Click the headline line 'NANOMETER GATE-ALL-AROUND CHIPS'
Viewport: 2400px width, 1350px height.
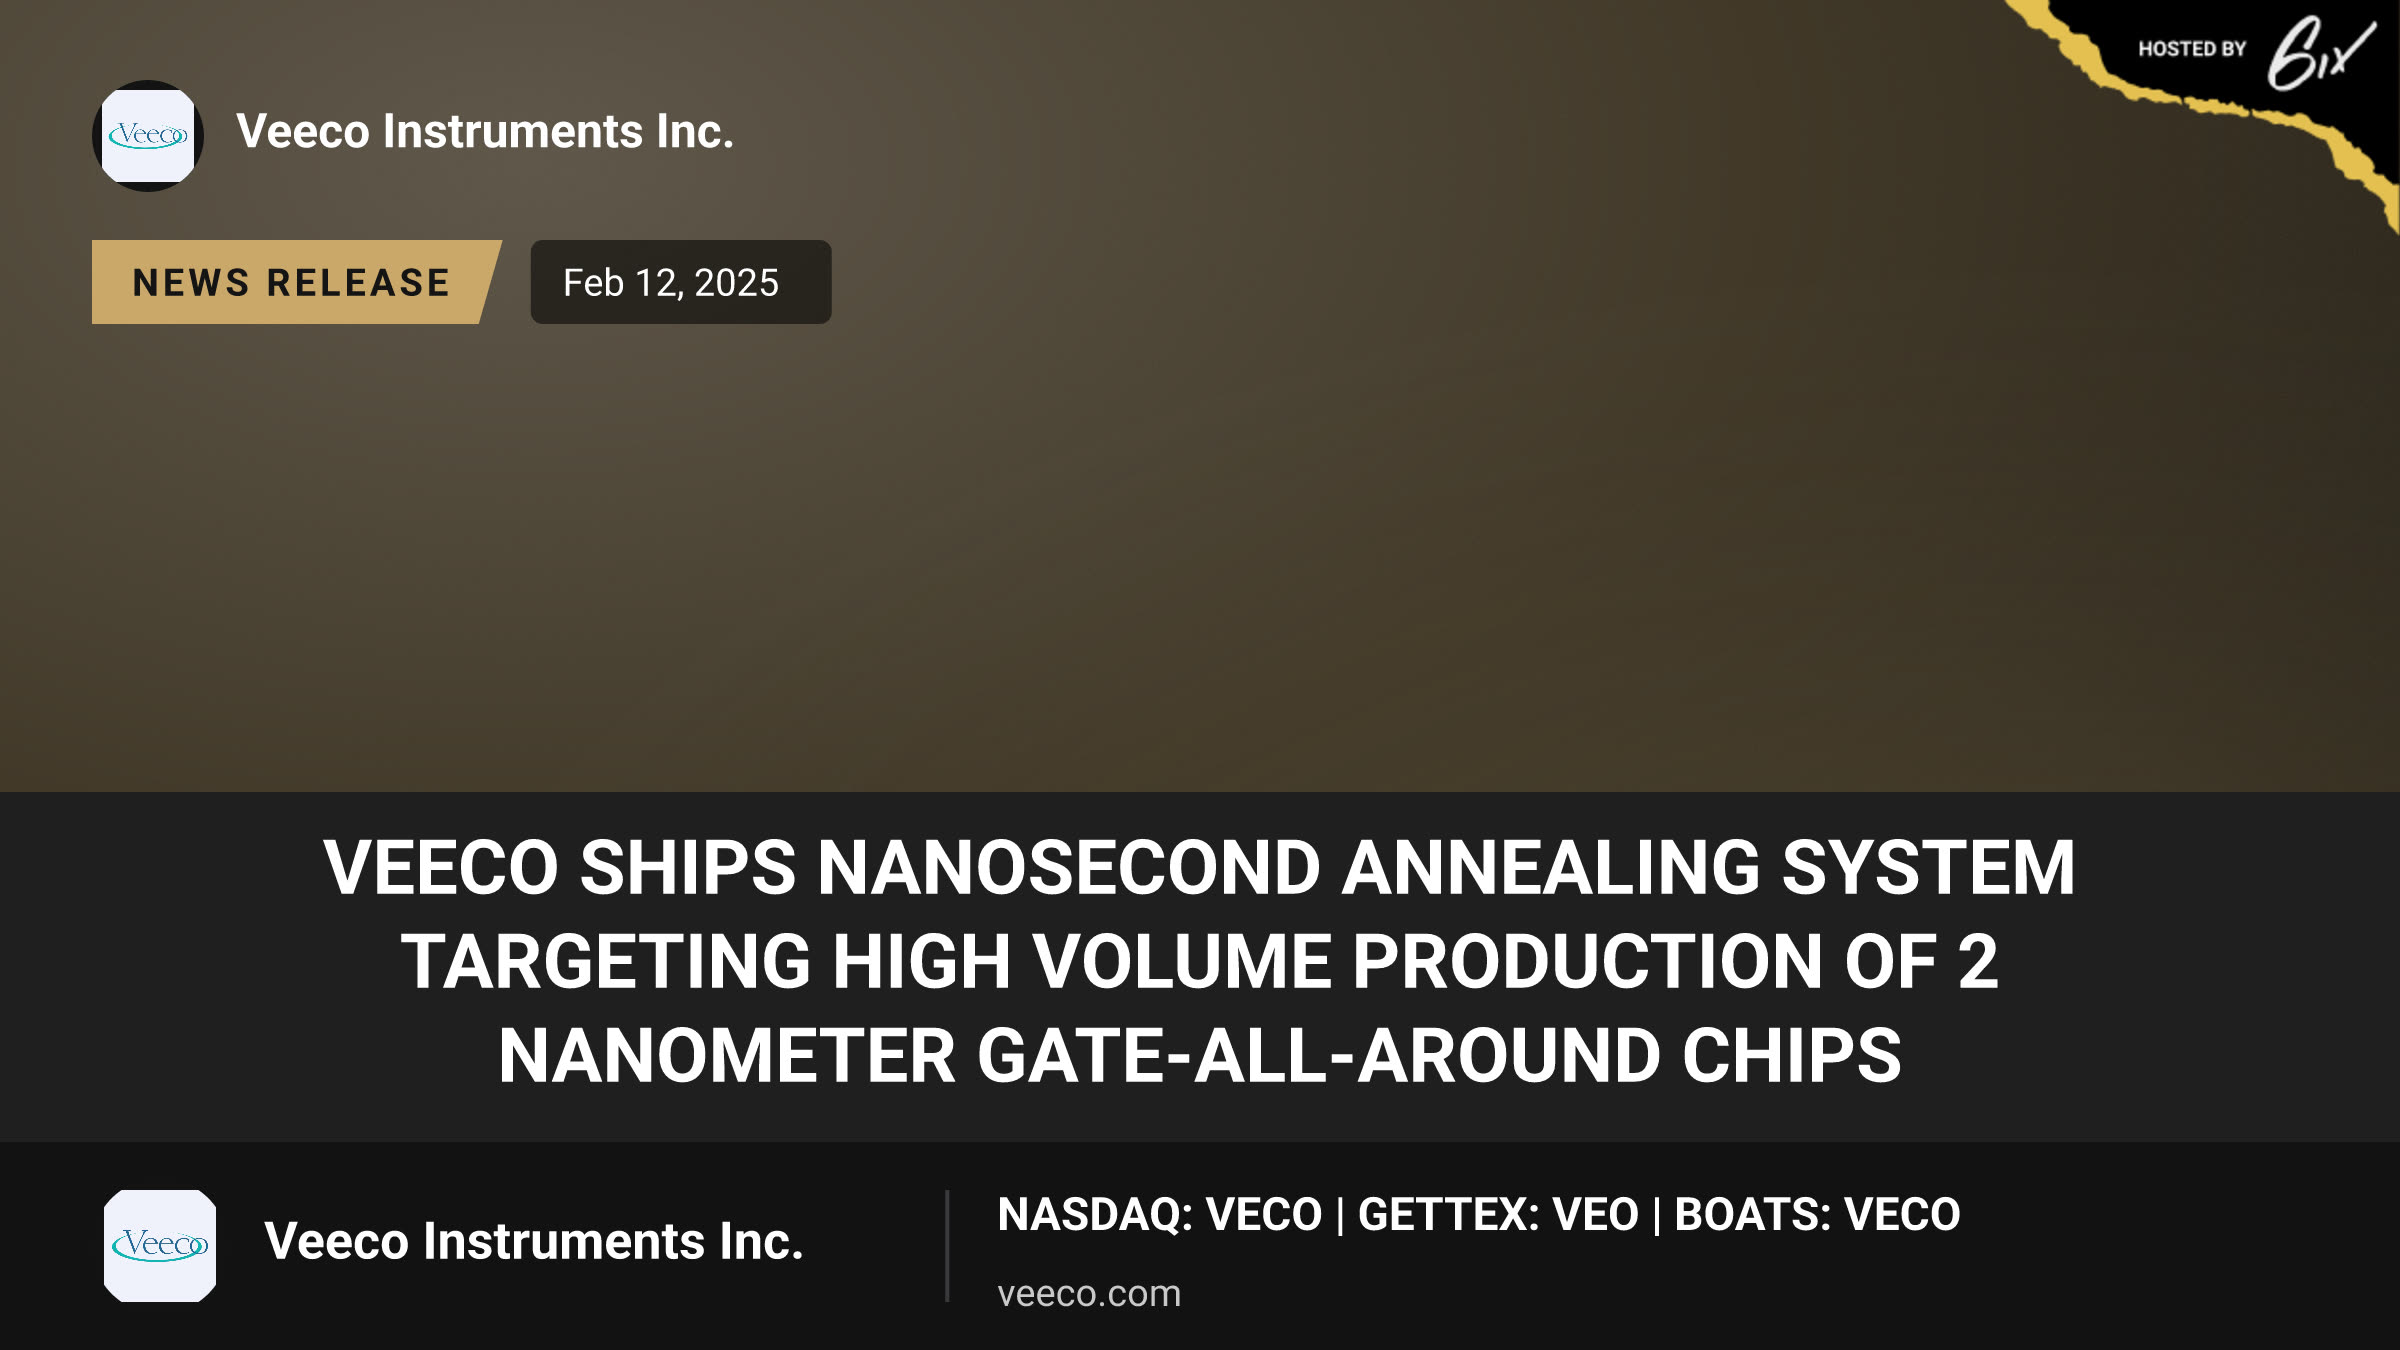1199,1055
